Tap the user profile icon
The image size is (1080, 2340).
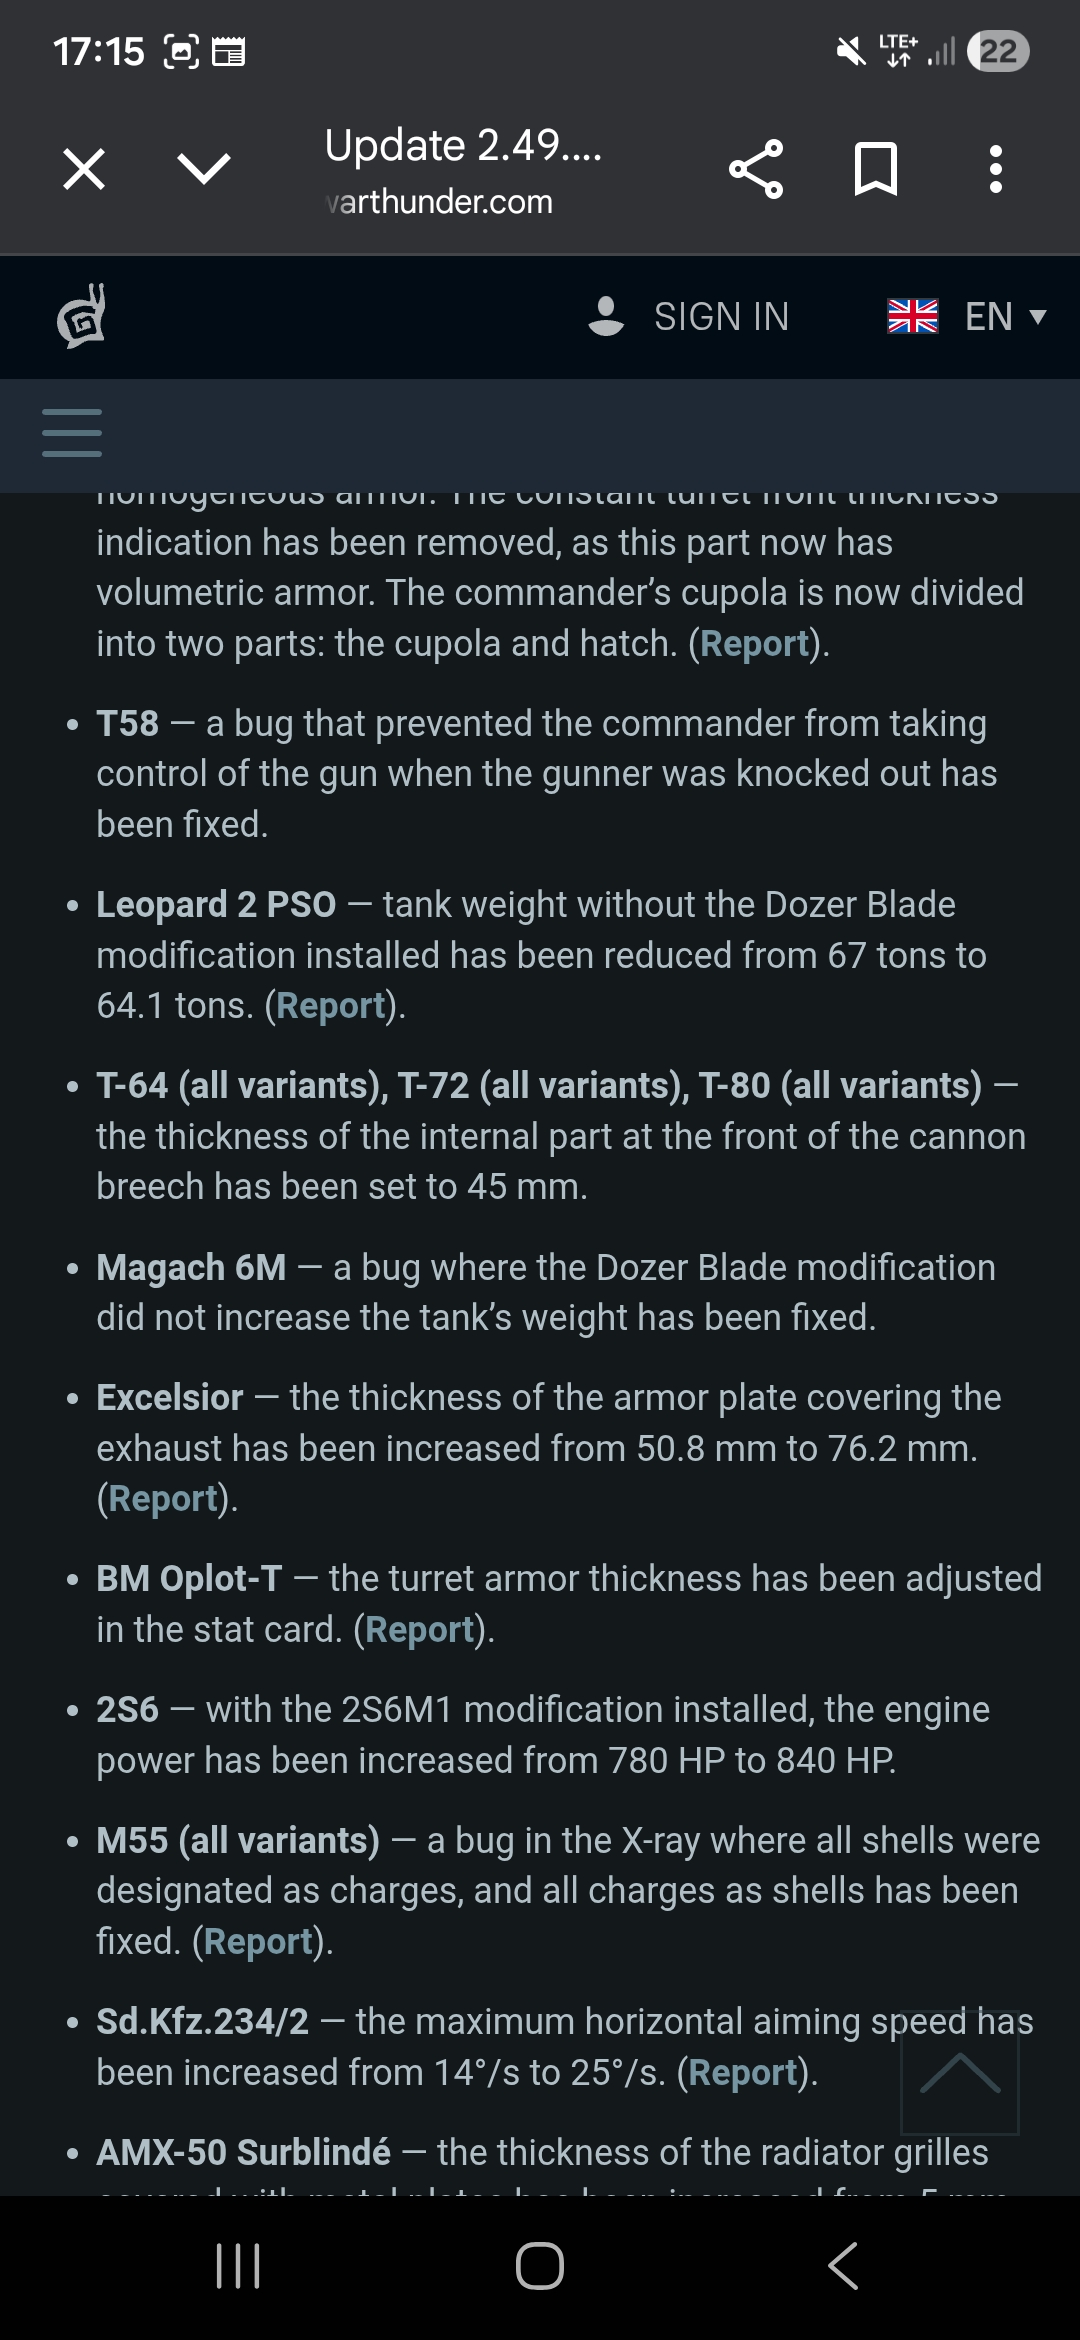click(x=606, y=316)
